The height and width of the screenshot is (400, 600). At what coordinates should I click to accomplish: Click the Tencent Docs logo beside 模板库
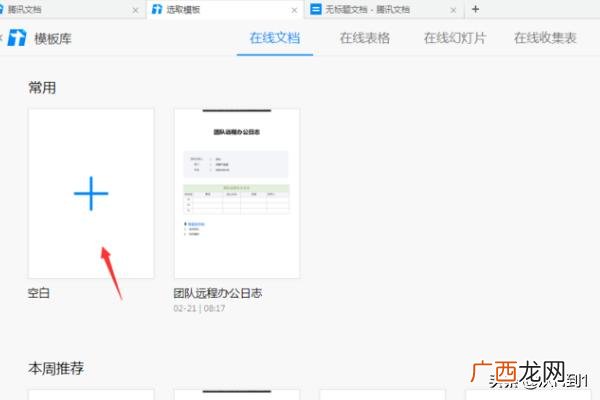point(17,38)
